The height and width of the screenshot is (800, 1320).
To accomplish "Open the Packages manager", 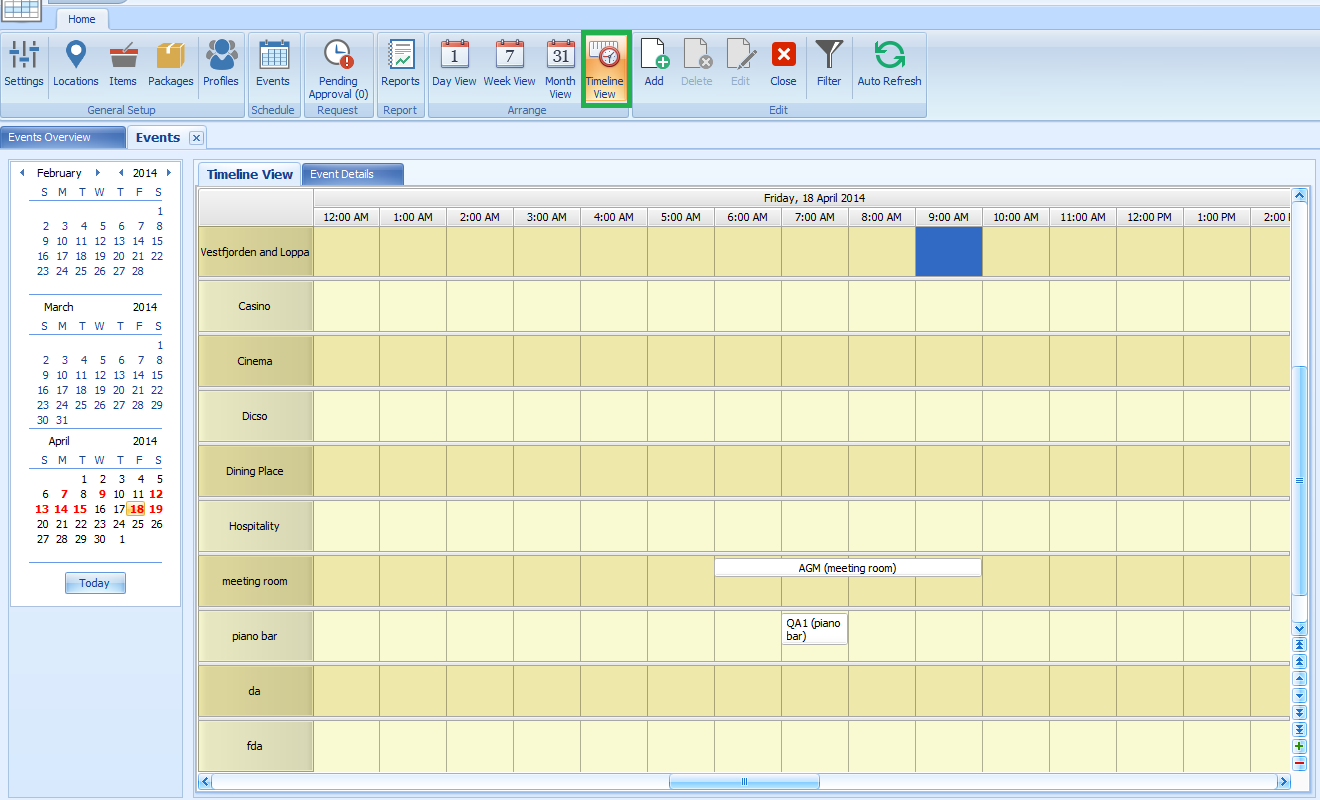I will (x=170, y=63).
